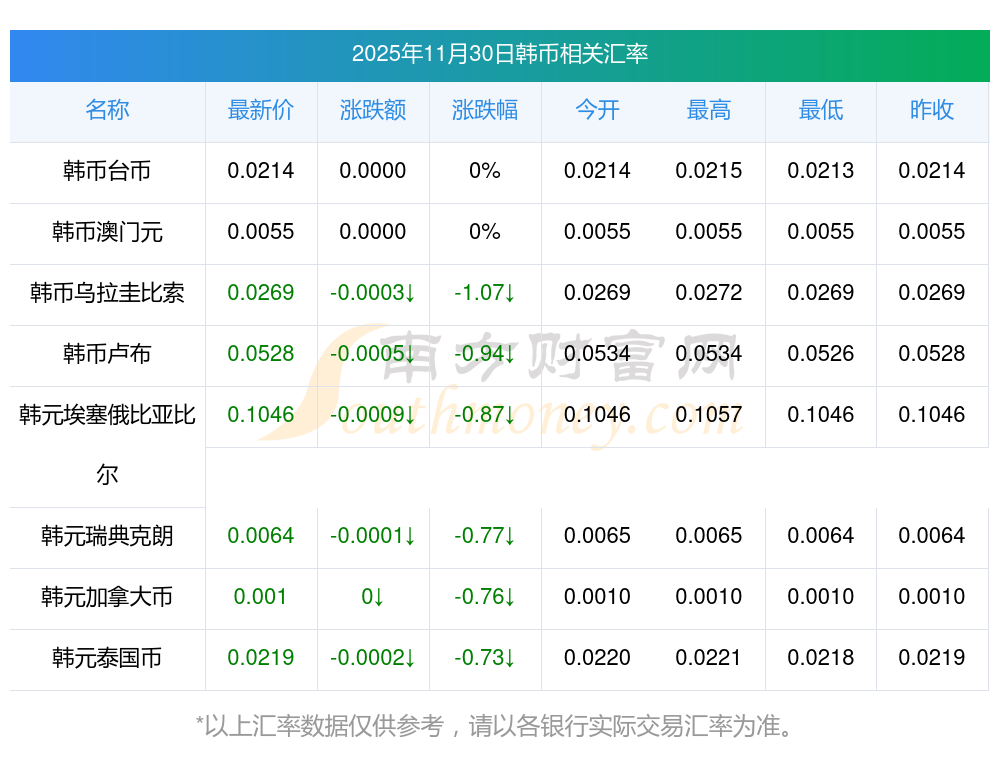This screenshot has height=757, width=1000.
Task: Select the 韩币乌拉圭比索 currency pair
Action: (107, 293)
